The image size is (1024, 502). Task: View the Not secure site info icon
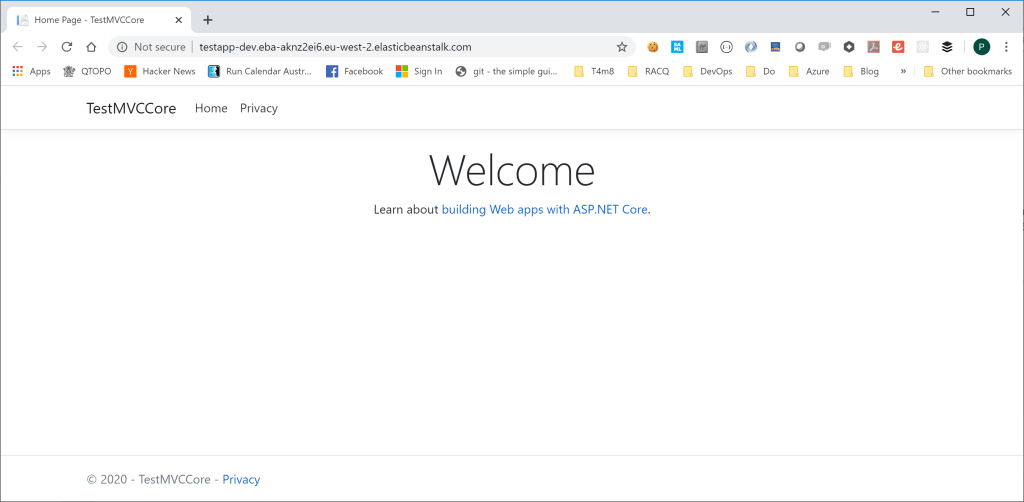[x=121, y=47]
